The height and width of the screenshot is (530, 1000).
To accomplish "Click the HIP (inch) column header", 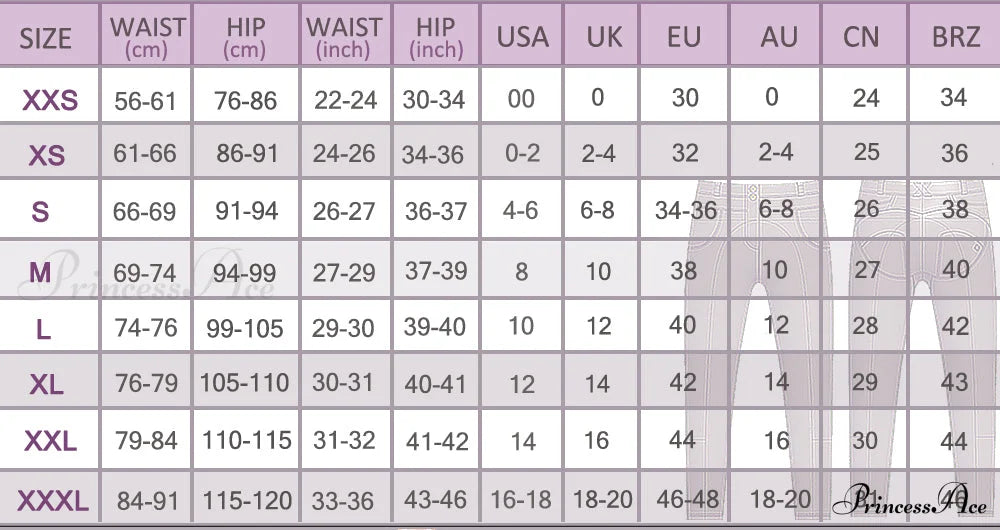I will (436, 37).
